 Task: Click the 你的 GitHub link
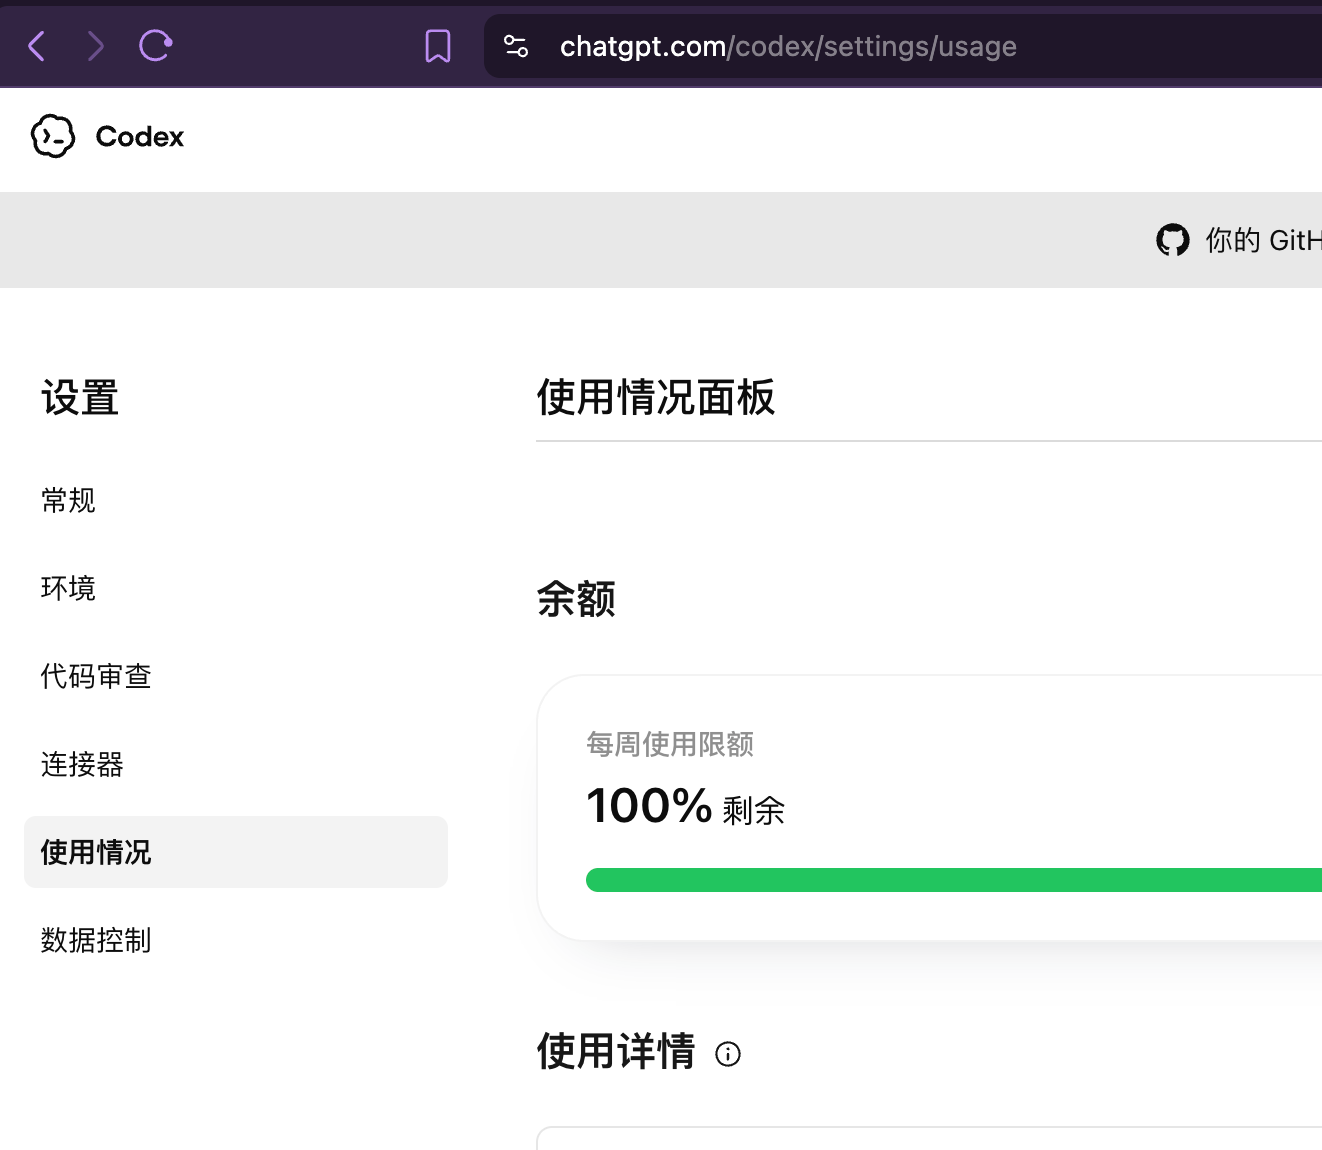(x=1263, y=240)
